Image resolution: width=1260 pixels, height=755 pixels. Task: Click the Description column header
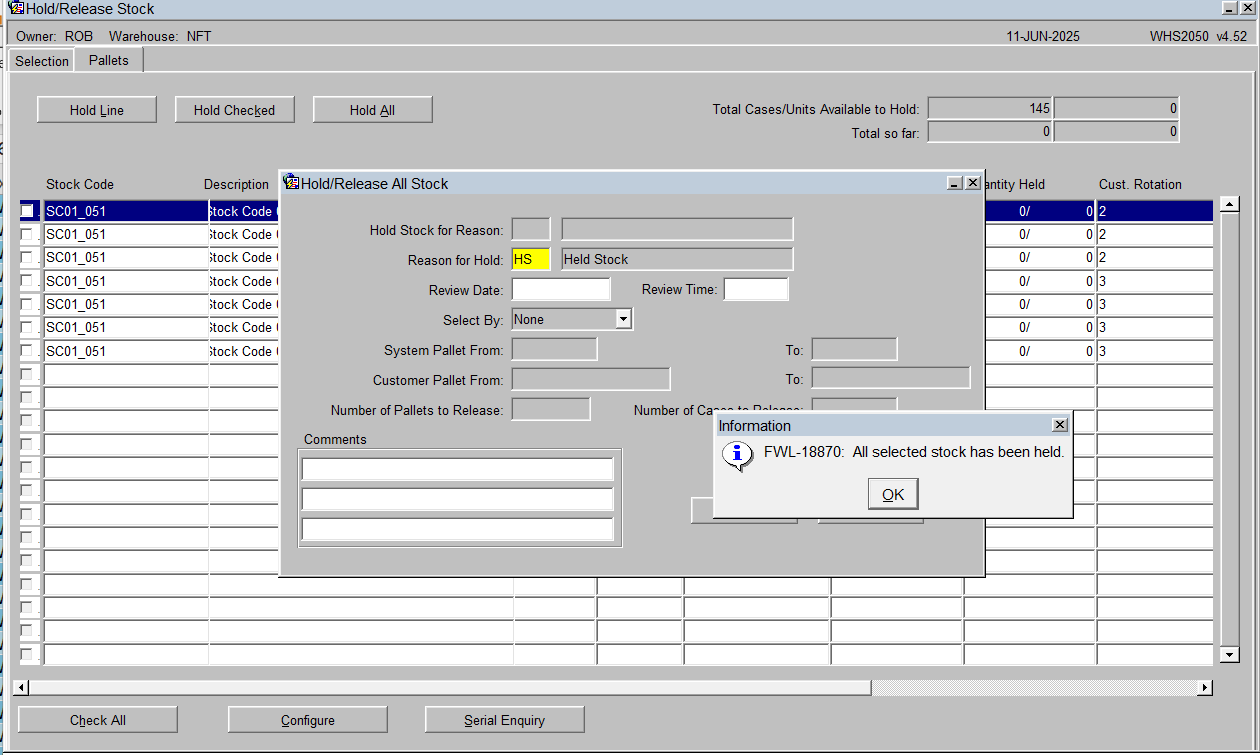point(237,184)
